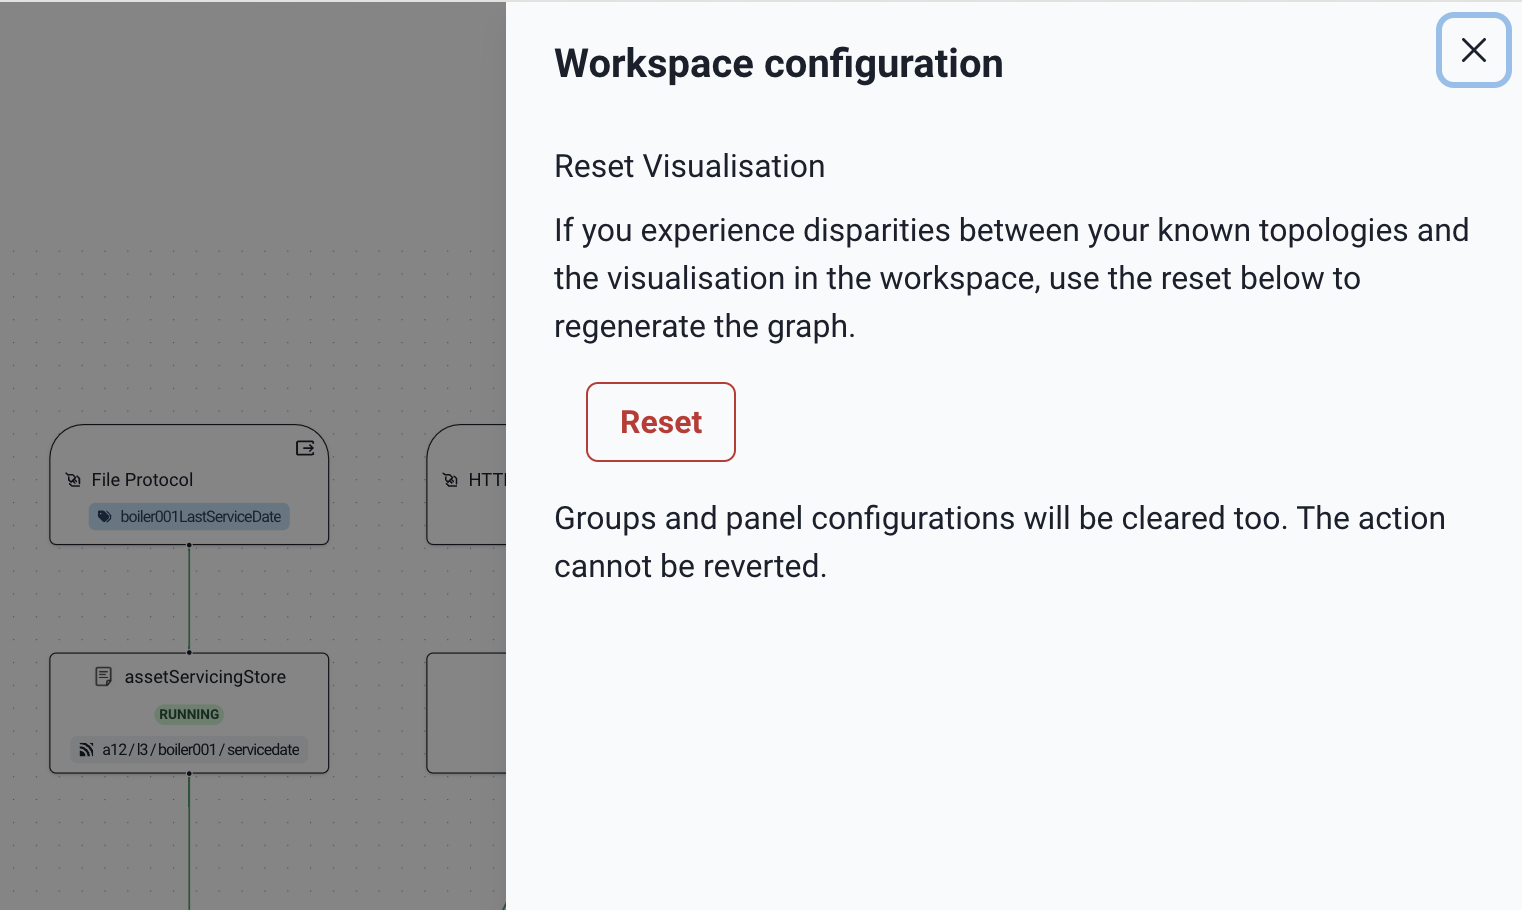Click the export icon on File Protocol node
Image resolution: width=1522 pixels, height=910 pixels.
305,448
